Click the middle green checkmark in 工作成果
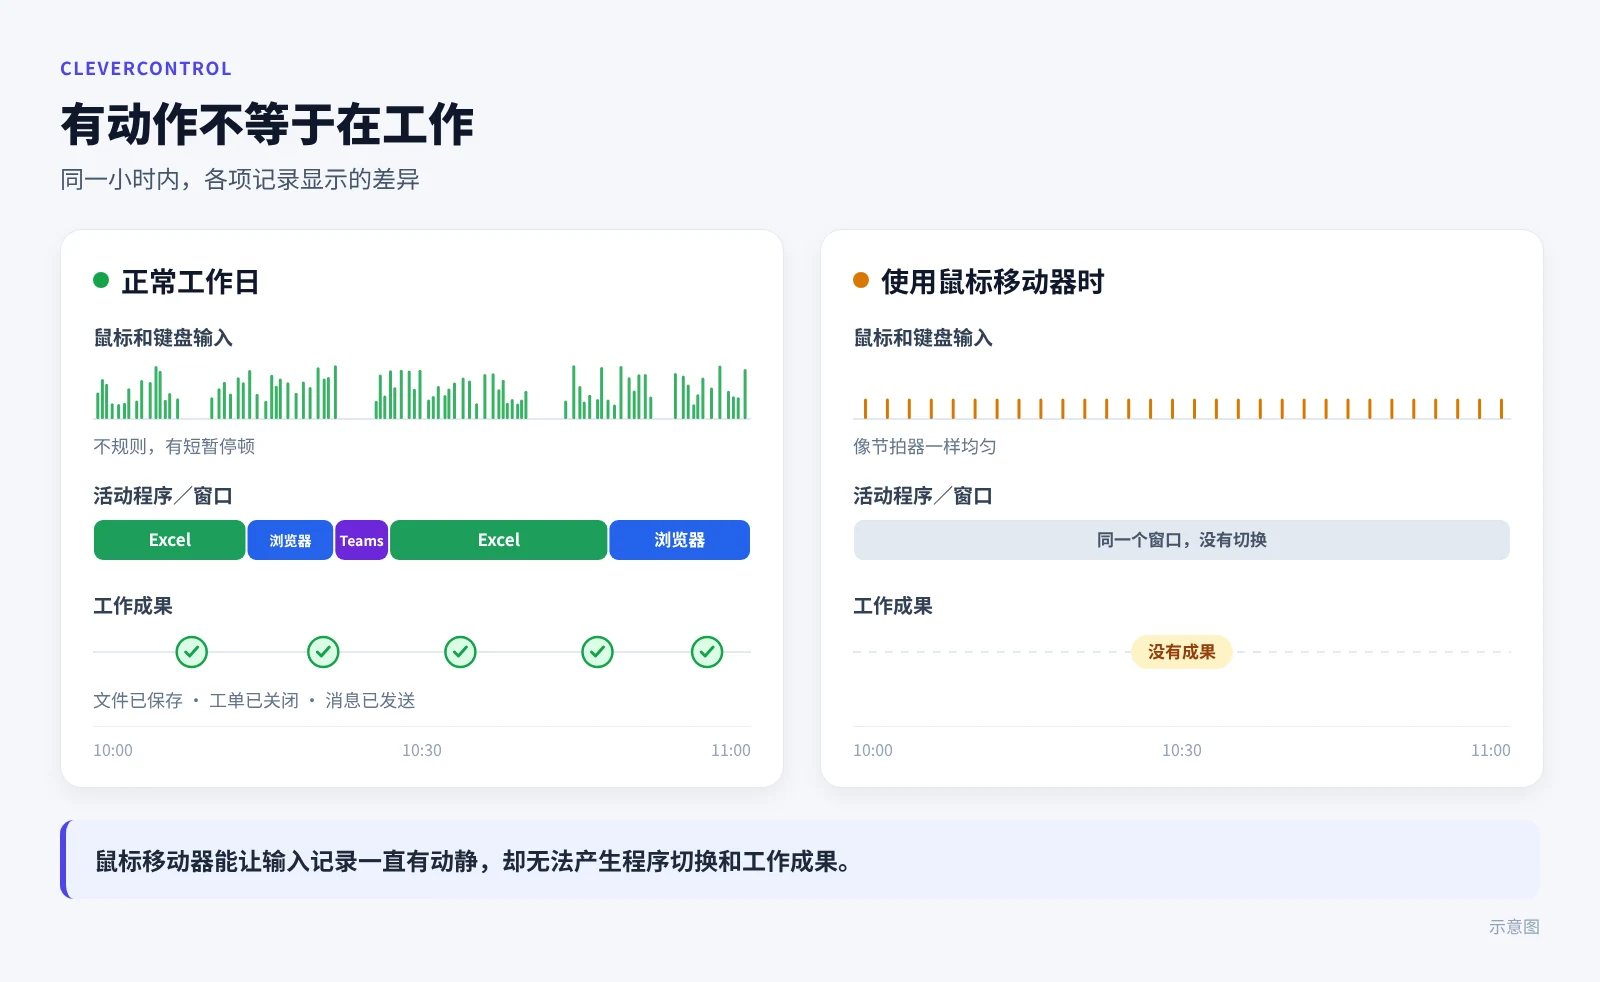 [460, 652]
